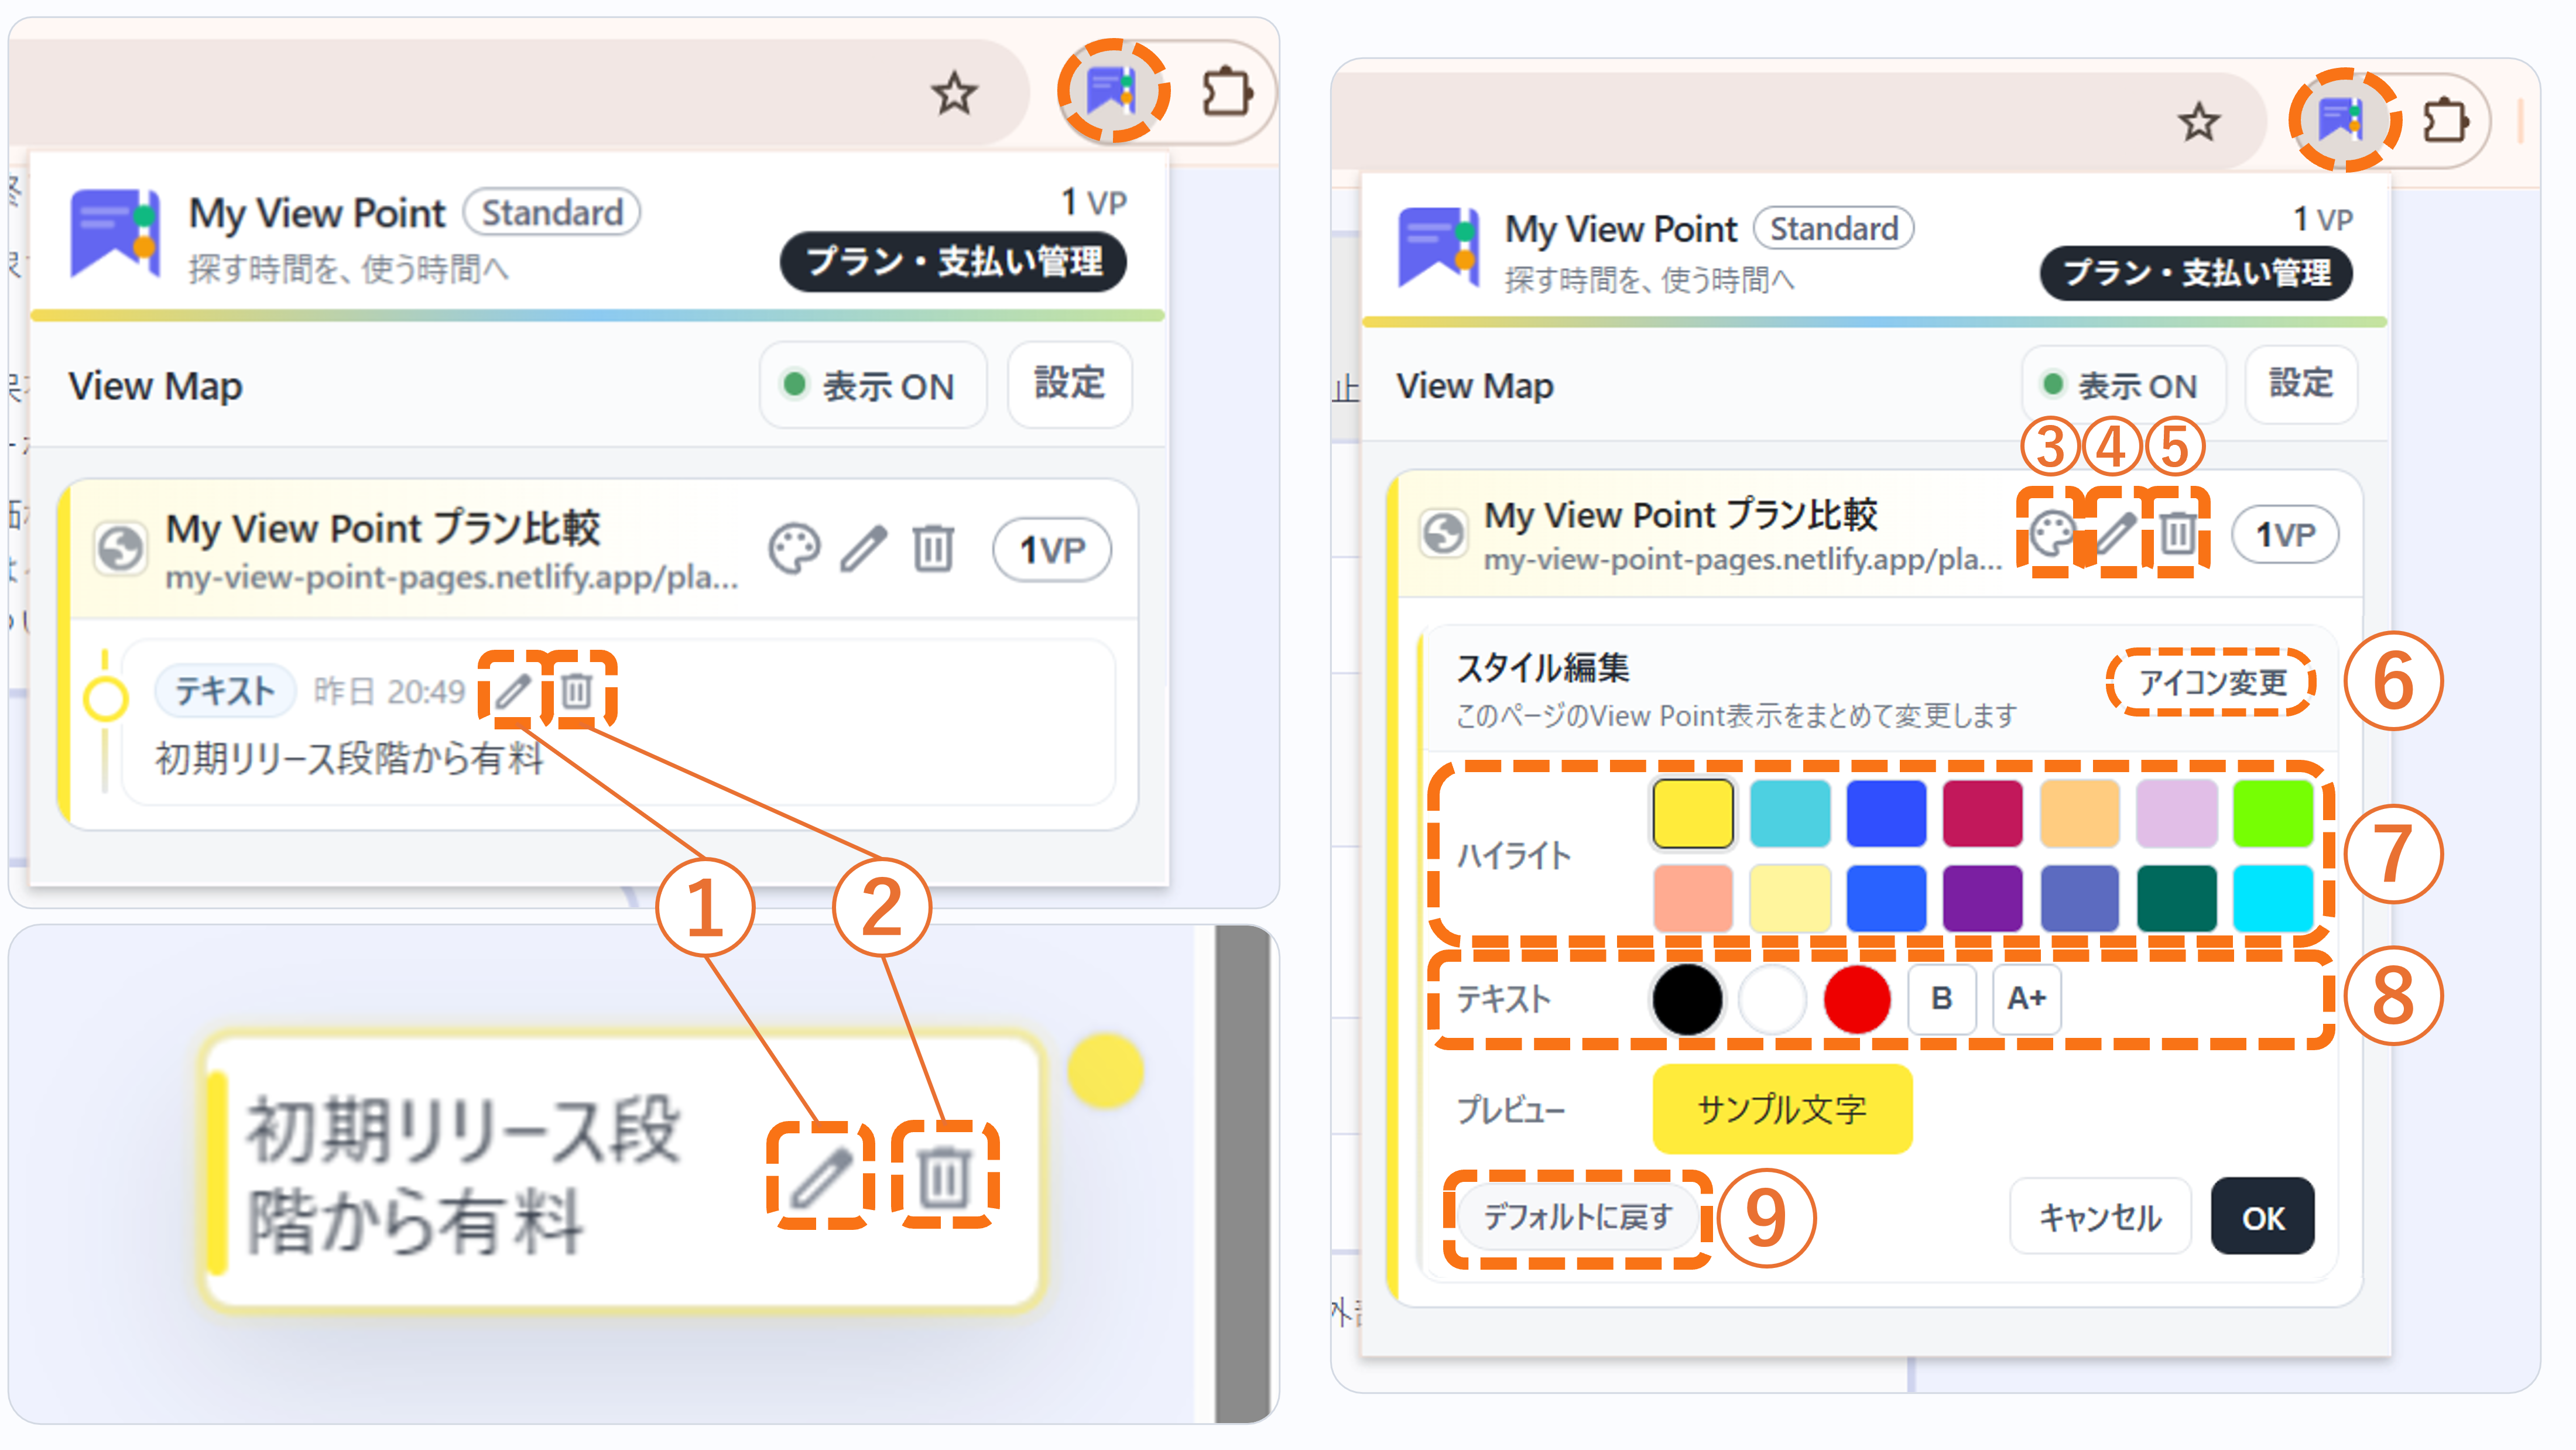Click My View Point logo in left popup header
The height and width of the screenshot is (1450, 2576).
tap(115, 234)
